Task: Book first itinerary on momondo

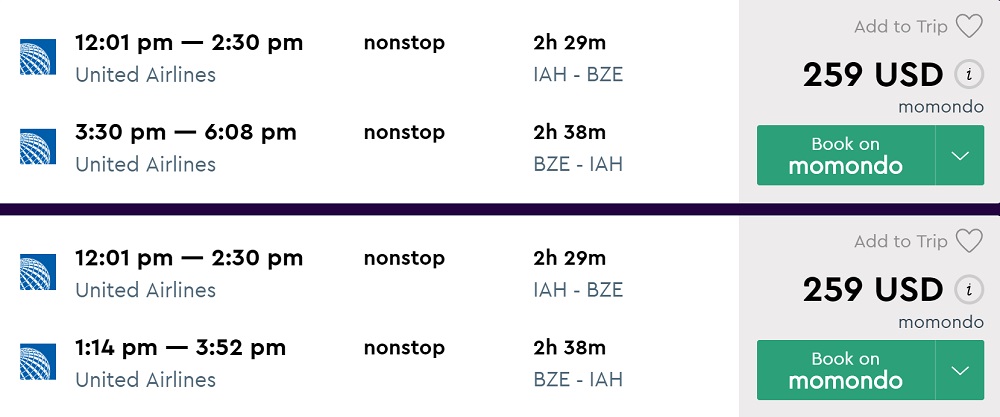Action: [845, 155]
